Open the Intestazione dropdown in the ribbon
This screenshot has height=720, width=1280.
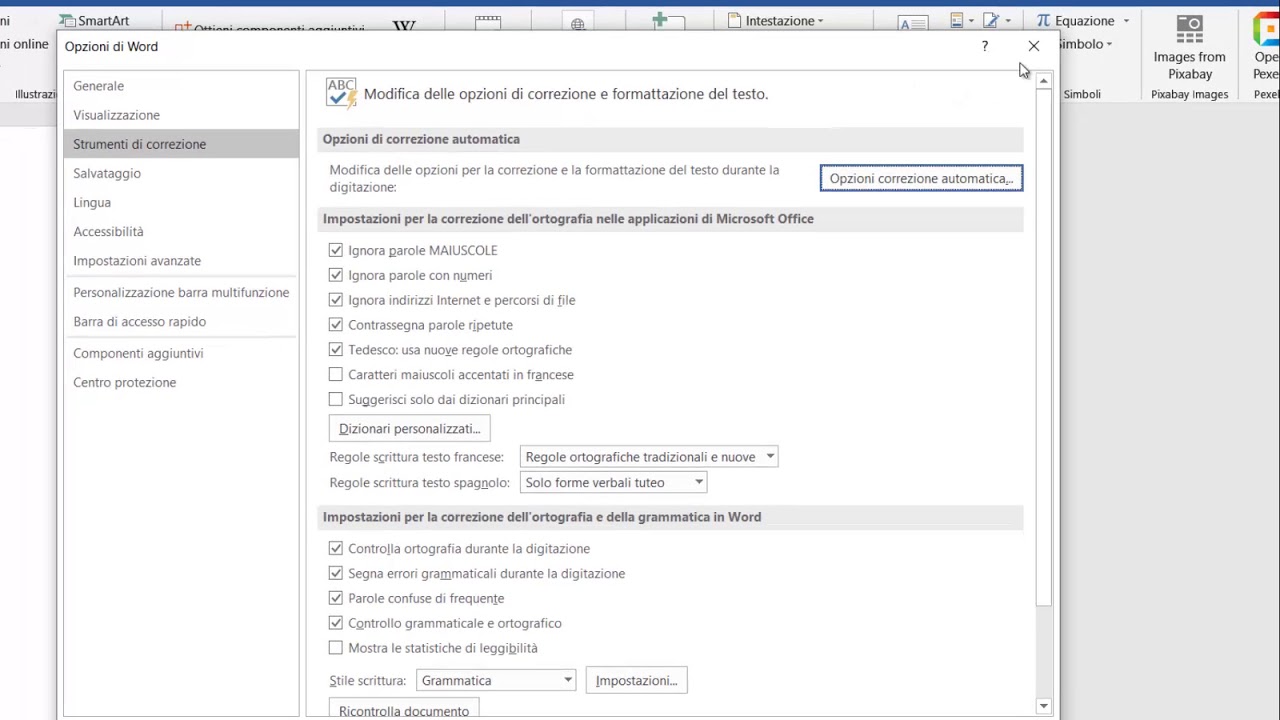click(776, 20)
